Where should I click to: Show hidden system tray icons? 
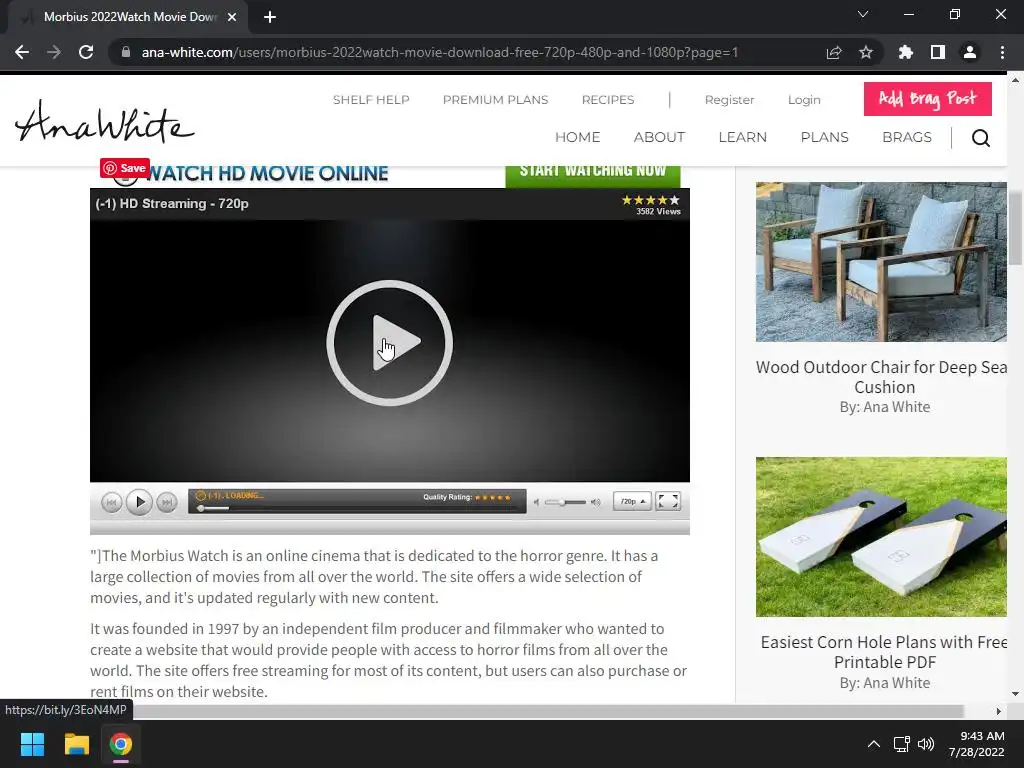[x=873, y=744]
